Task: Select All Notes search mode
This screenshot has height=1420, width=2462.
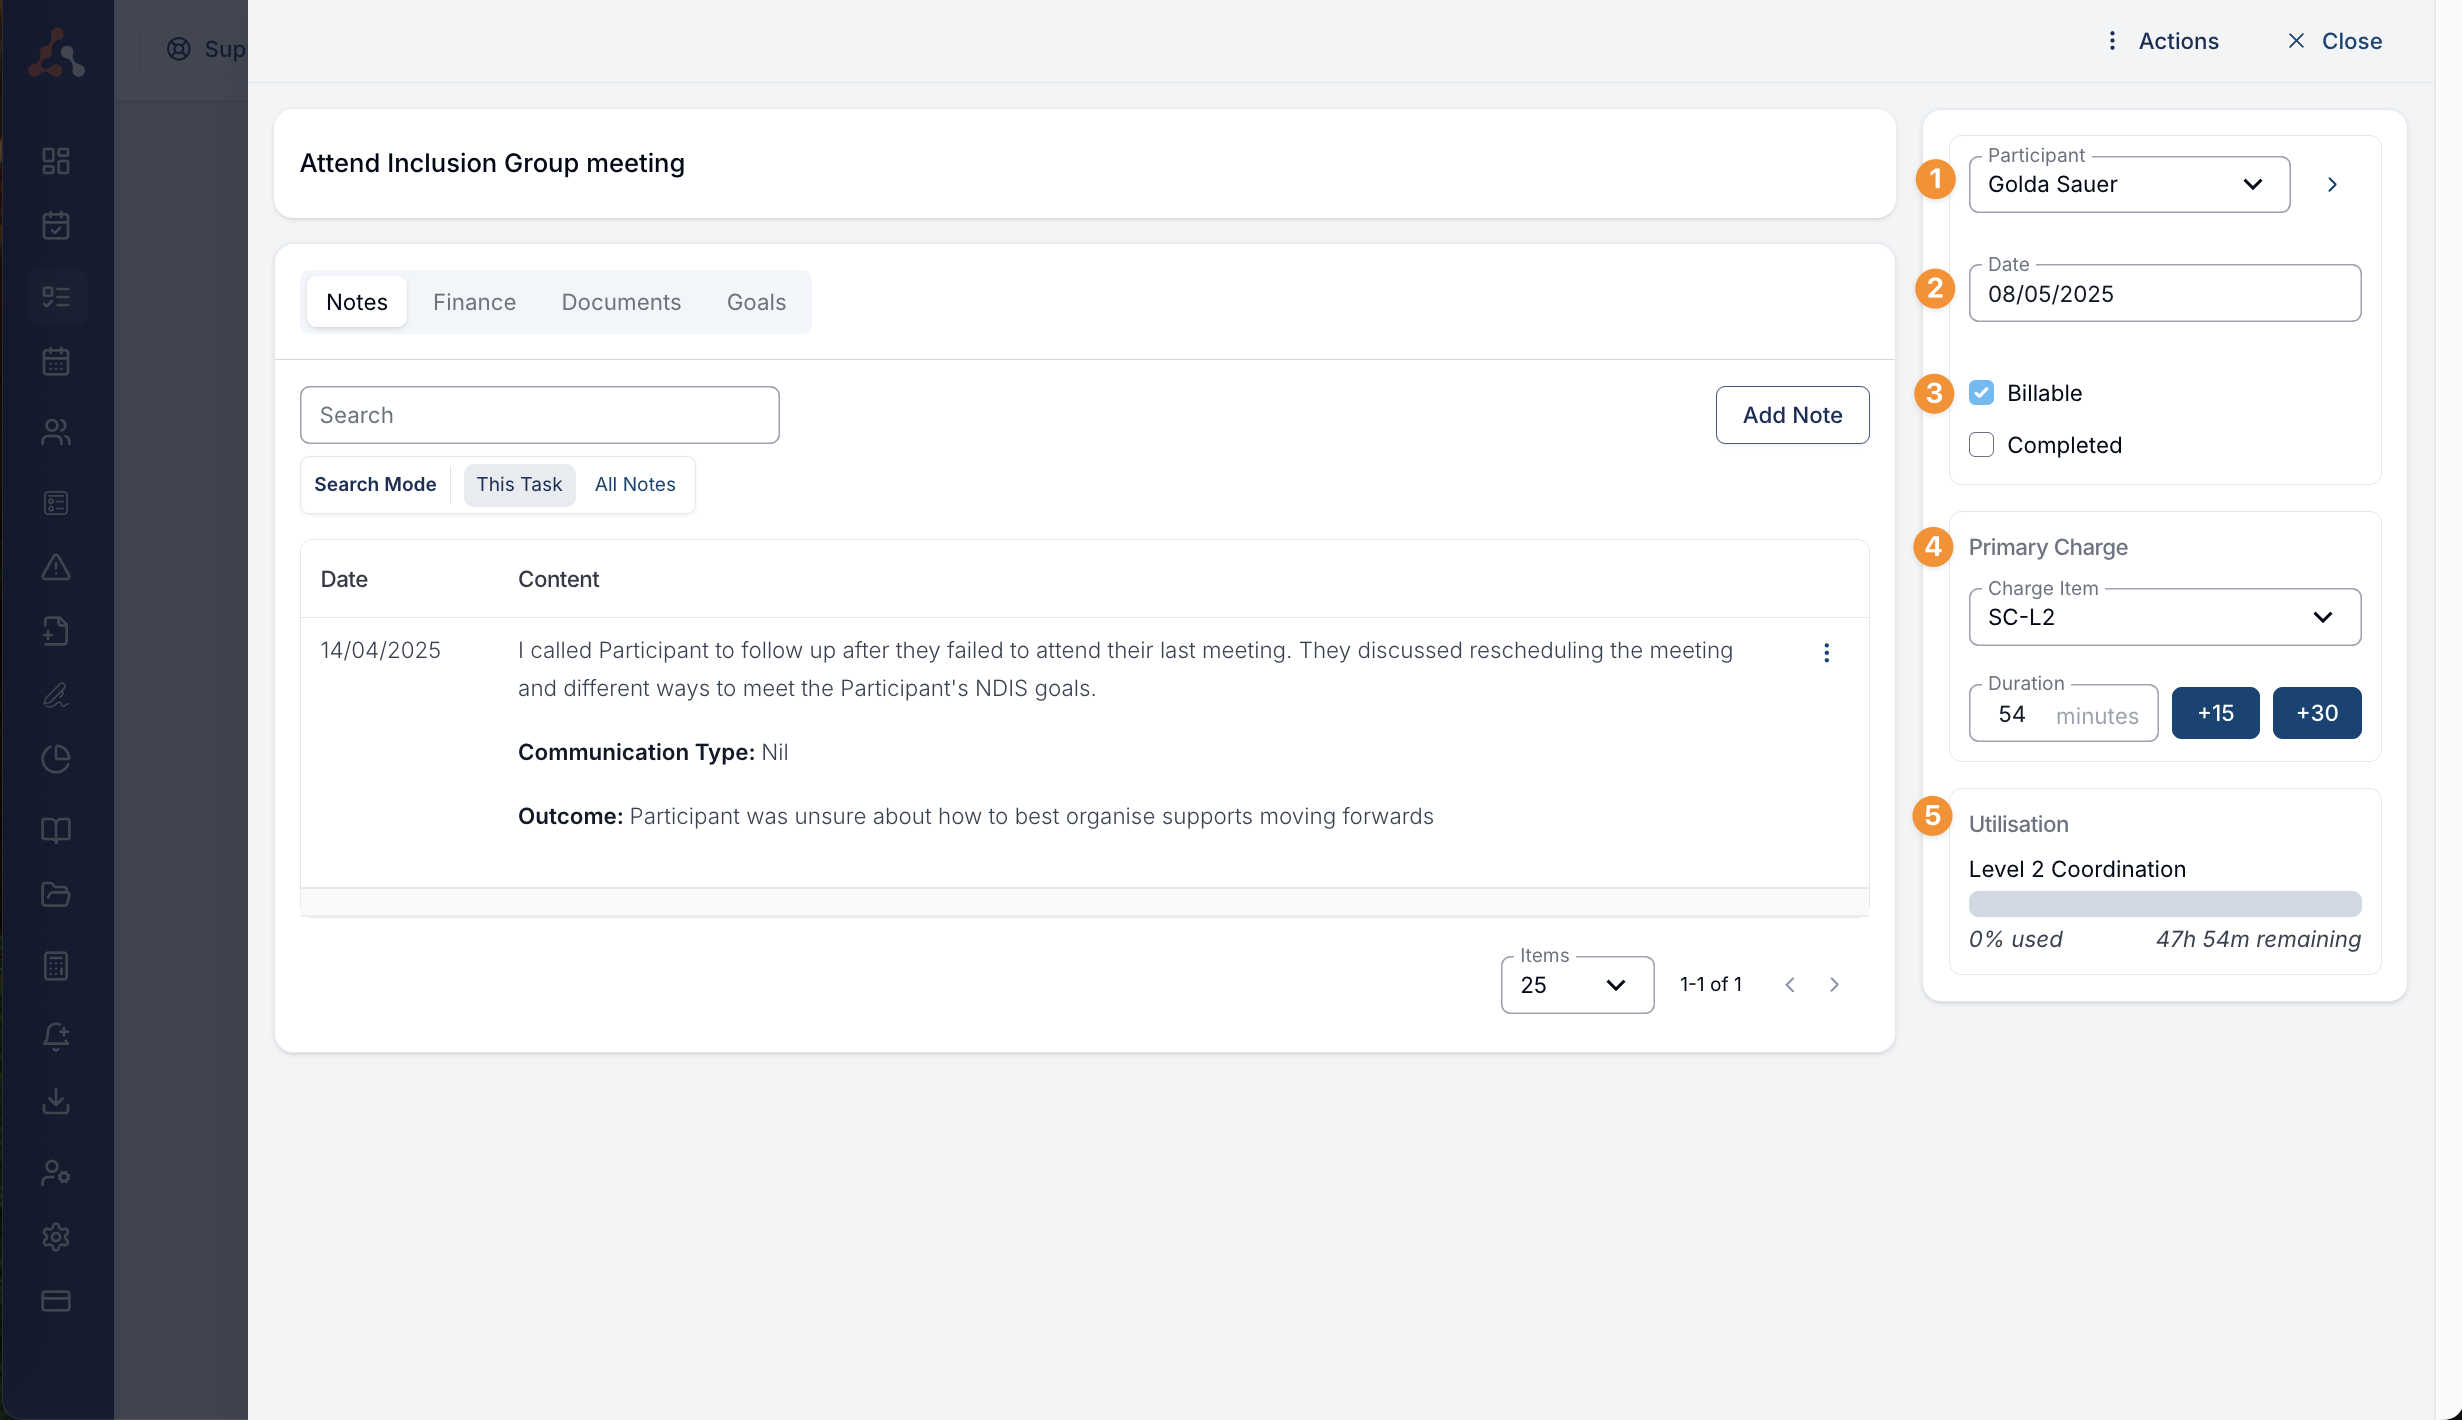Action: pos(635,485)
